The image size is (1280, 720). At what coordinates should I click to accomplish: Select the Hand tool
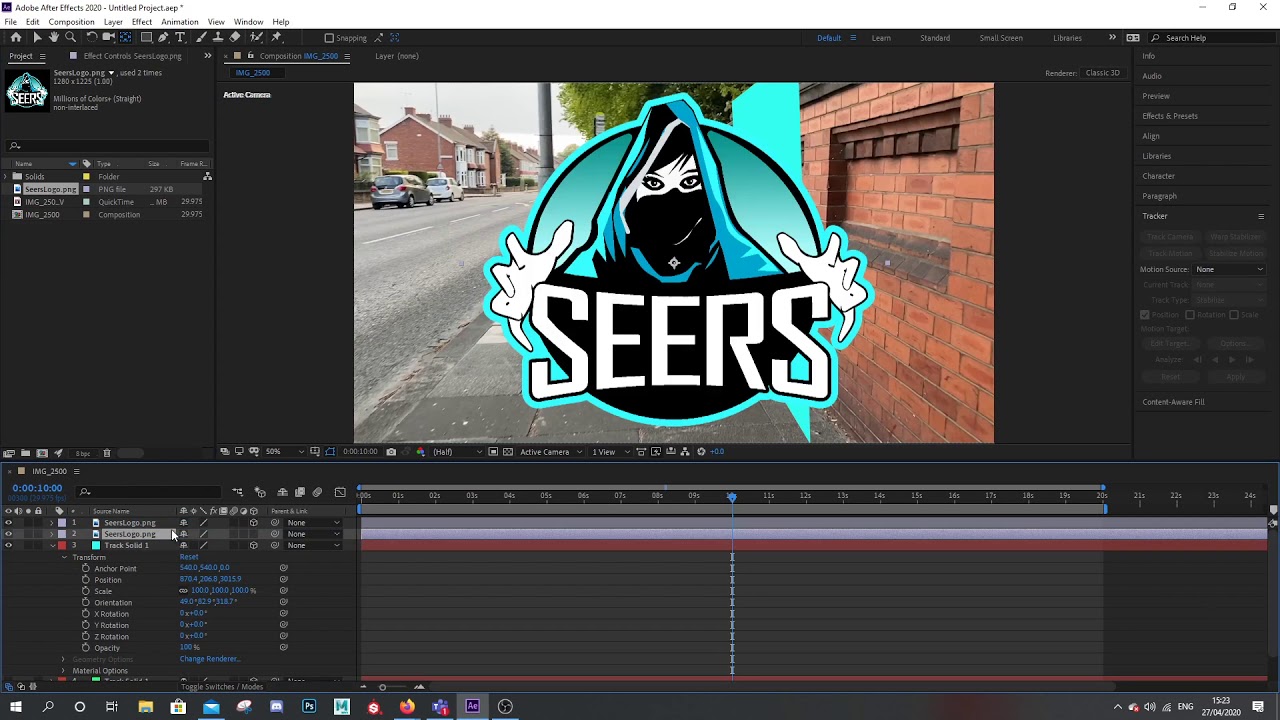(53, 37)
